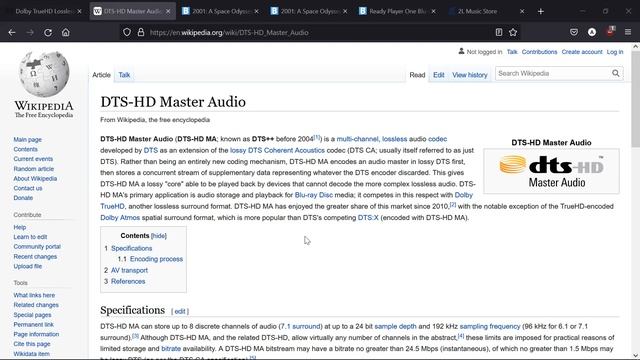Open the Create account link

582,52
